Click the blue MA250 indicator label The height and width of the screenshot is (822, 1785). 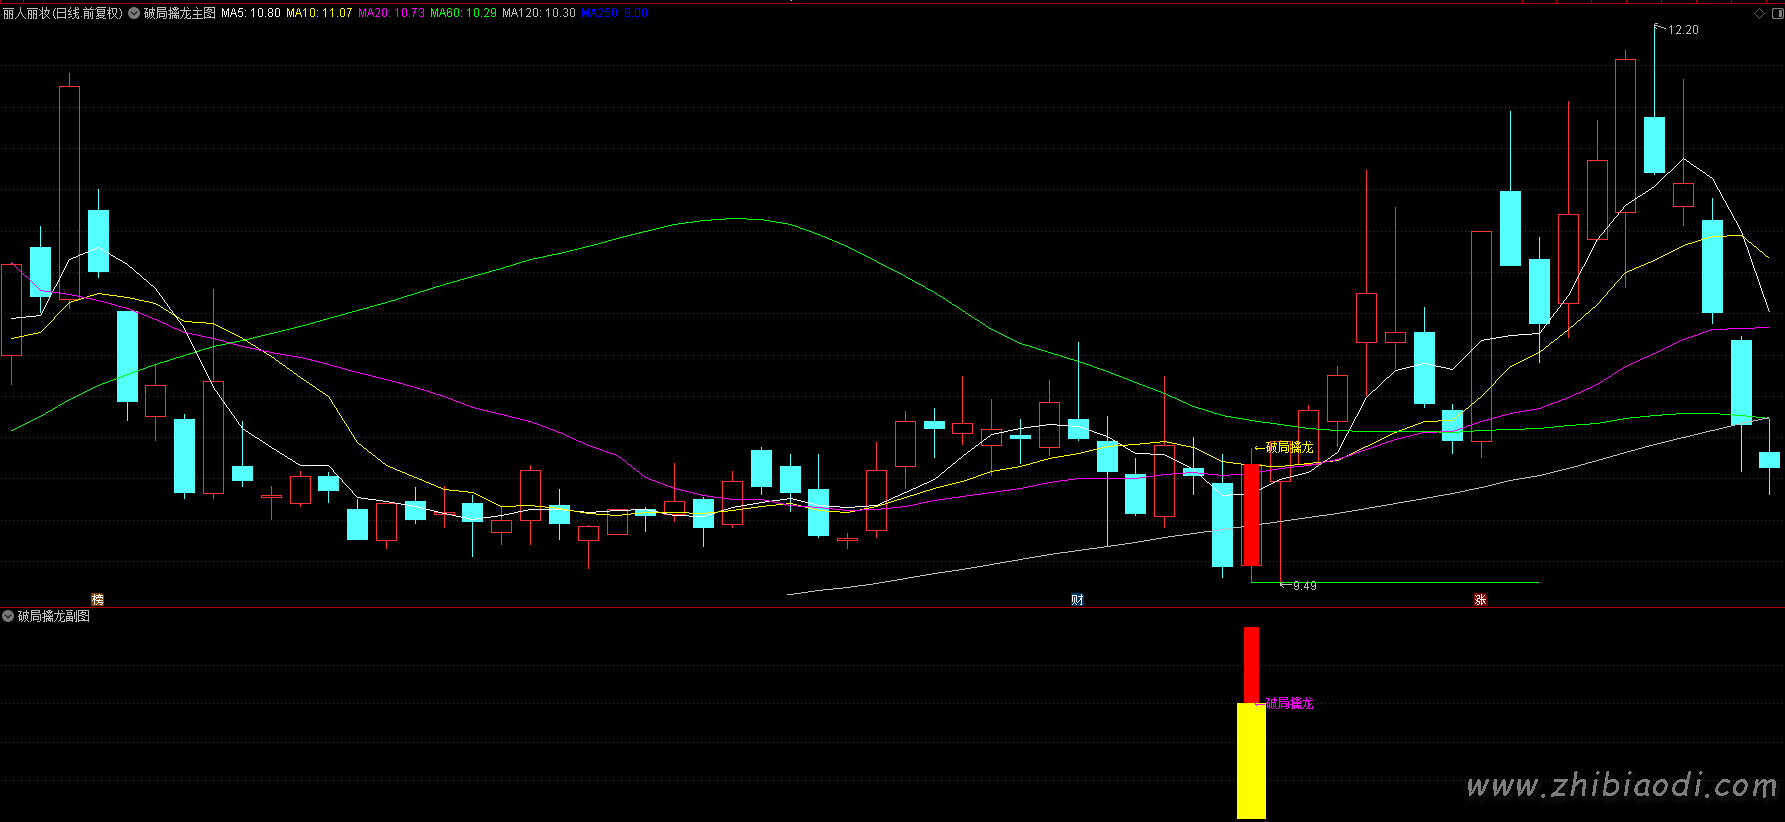[x=614, y=13]
